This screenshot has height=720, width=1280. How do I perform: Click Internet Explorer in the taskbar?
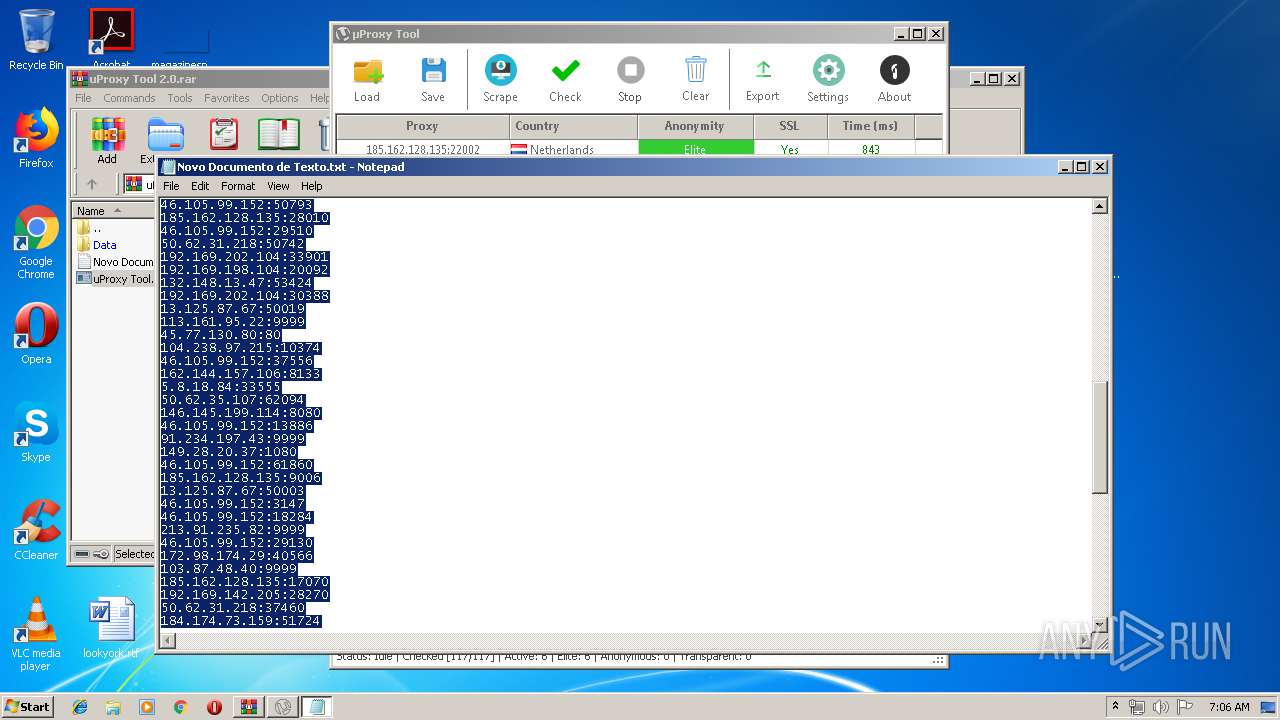click(80, 707)
